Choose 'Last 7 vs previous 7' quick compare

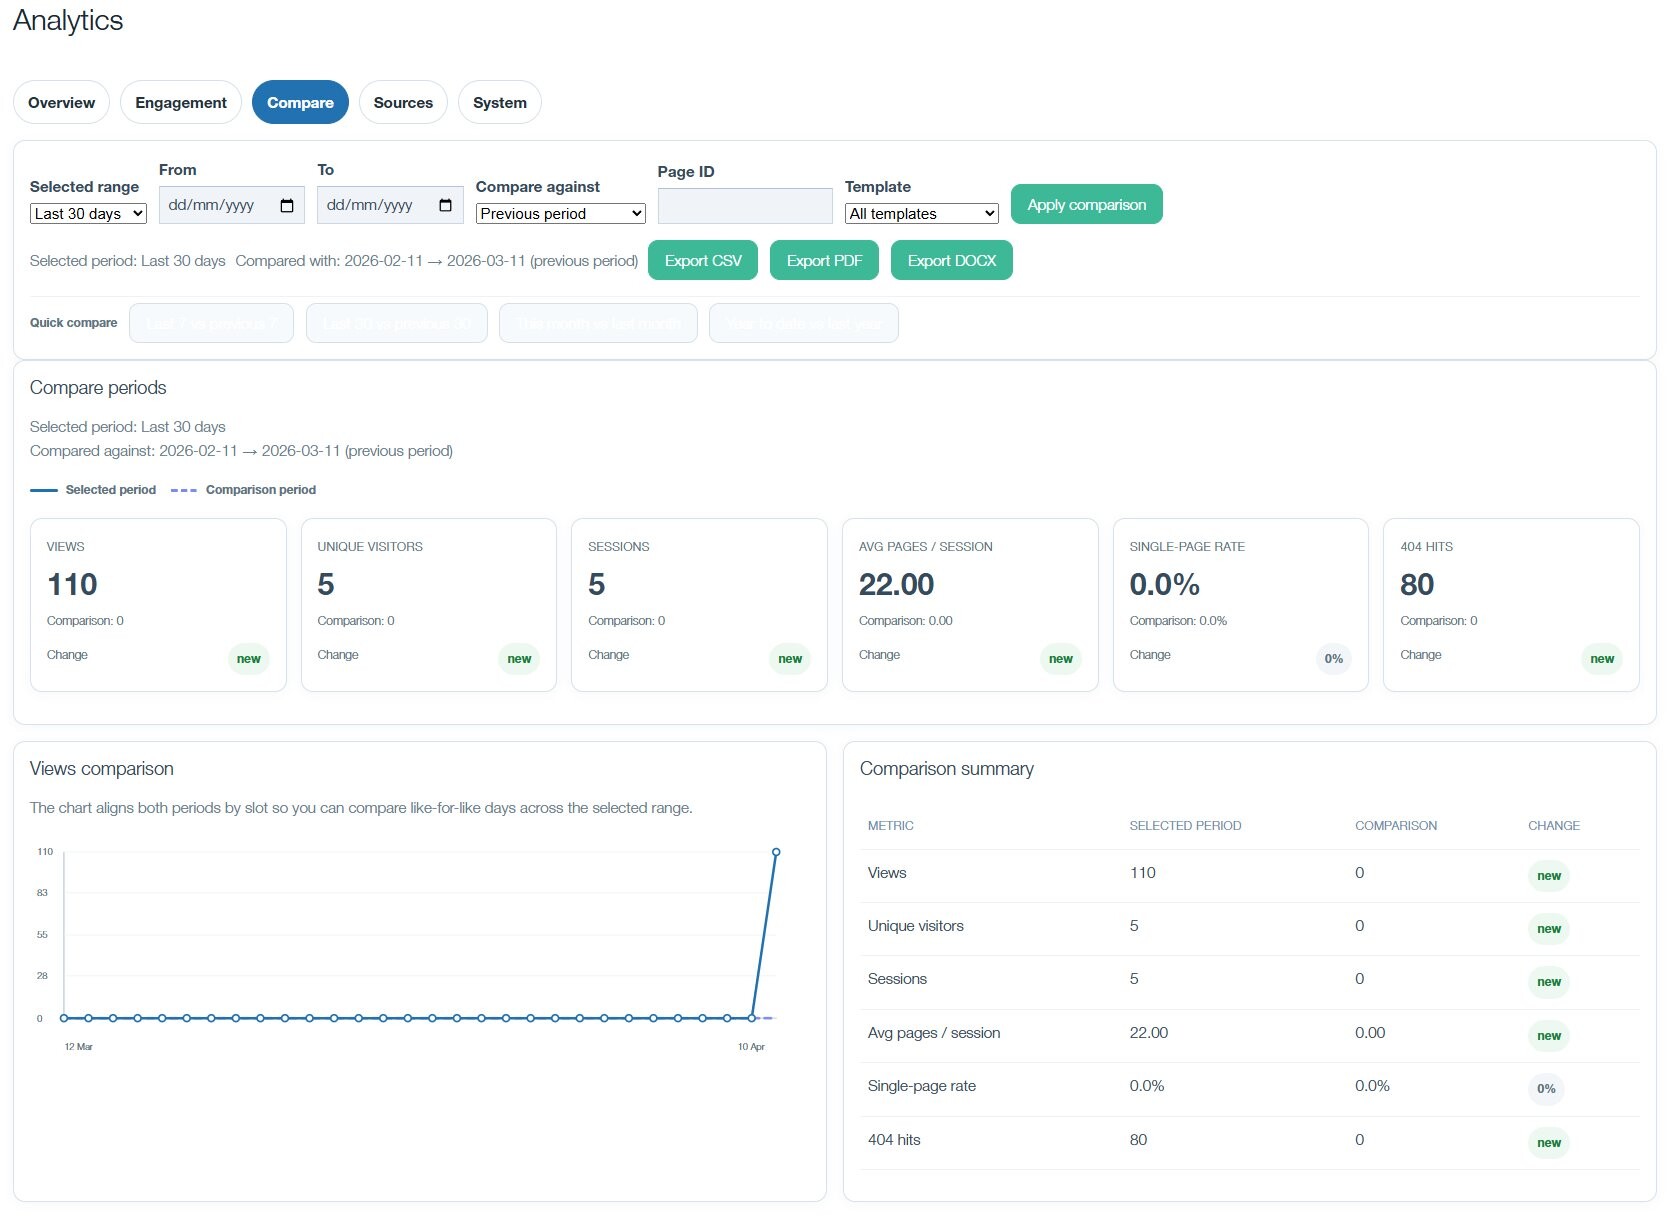coord(211,324)
